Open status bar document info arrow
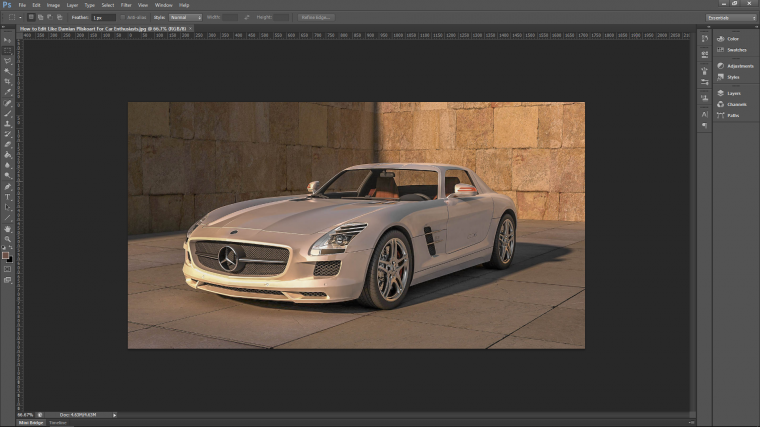Image resolution: width=760 pixels, height=427 pixels. (x=115, y=415)
